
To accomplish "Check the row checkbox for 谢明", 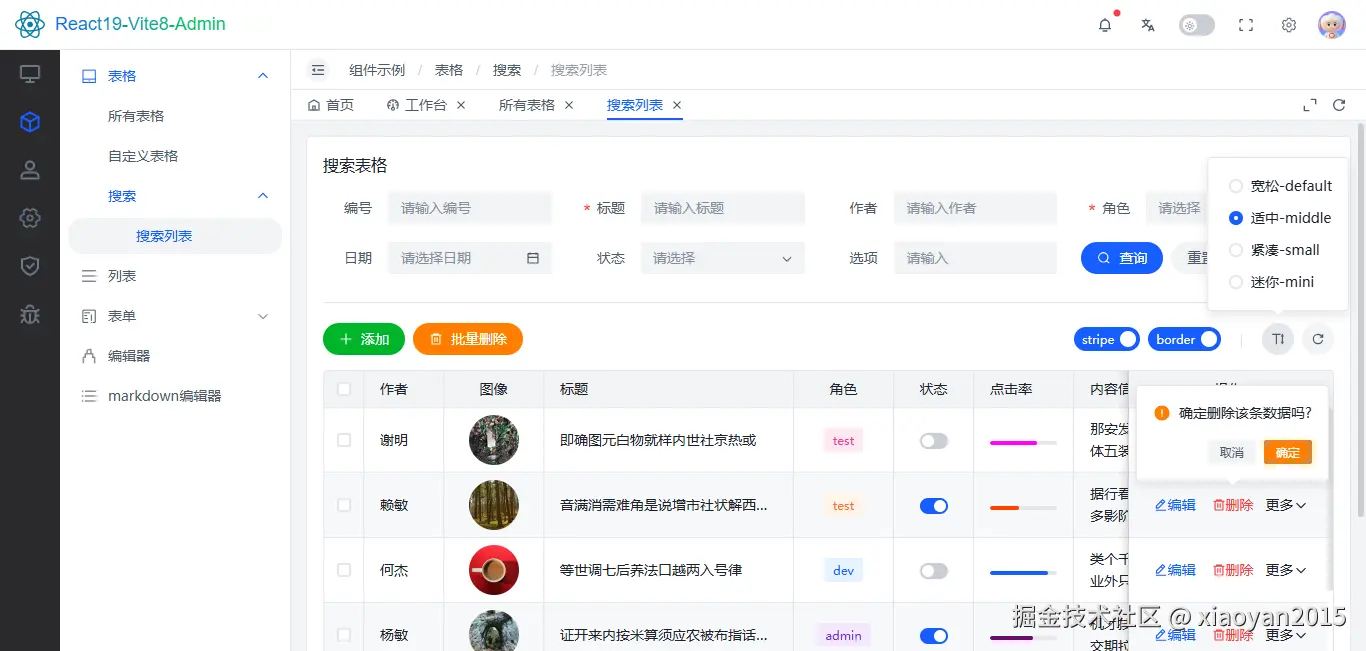I will pos(344,440).
